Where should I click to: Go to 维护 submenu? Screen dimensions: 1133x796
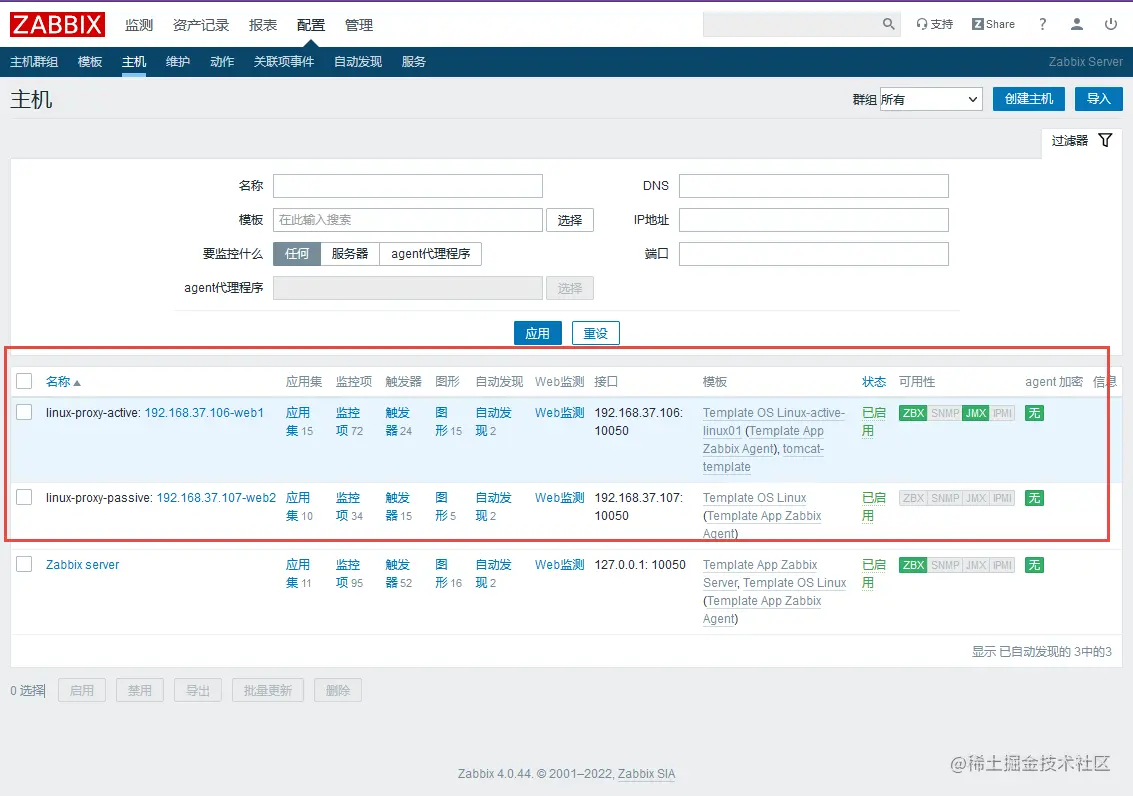(x=178, y=62)
